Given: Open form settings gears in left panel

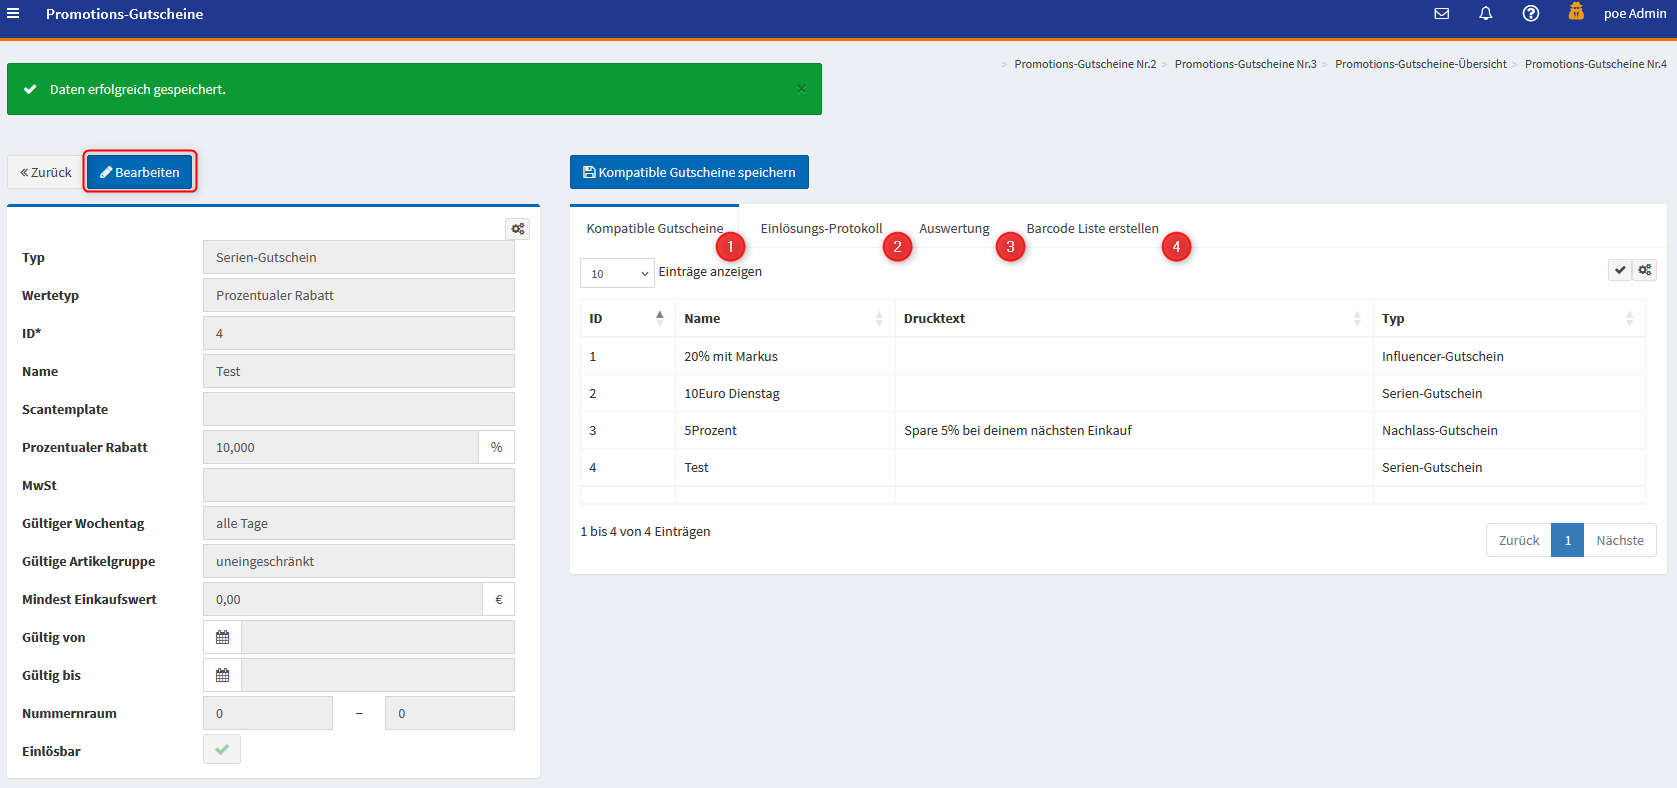Looking at the screenshot, I should (517, 229).
